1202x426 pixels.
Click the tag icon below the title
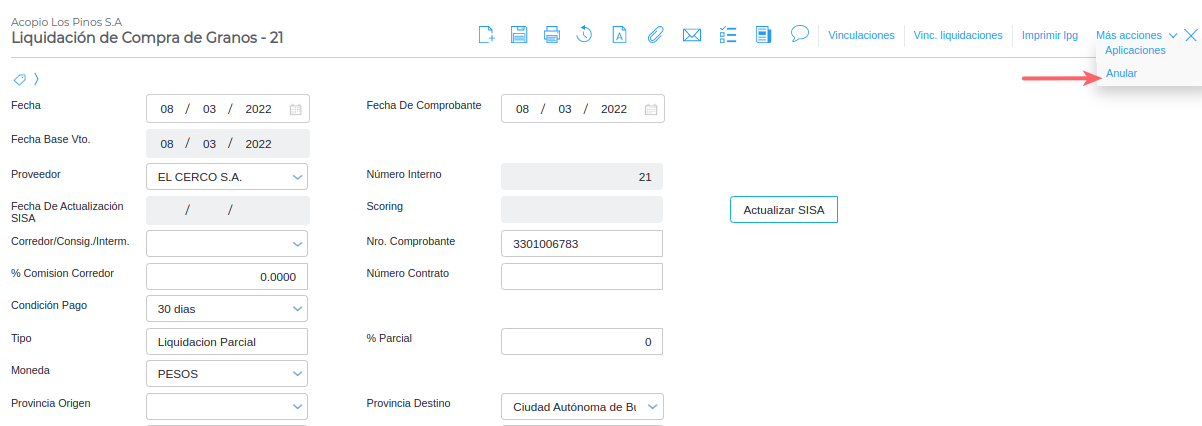pos(19,79)
